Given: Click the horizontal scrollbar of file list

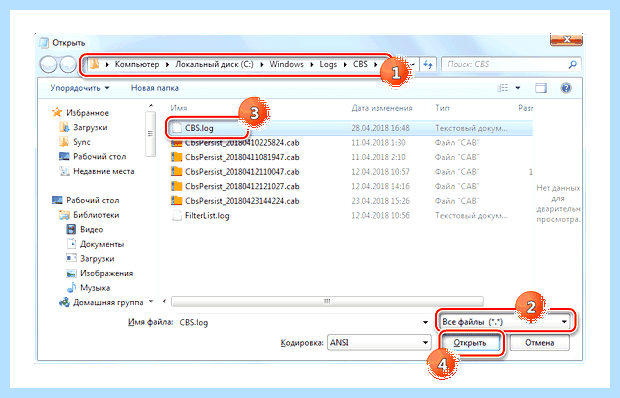Looking at the screenshot, I should [x=327, y=301].
